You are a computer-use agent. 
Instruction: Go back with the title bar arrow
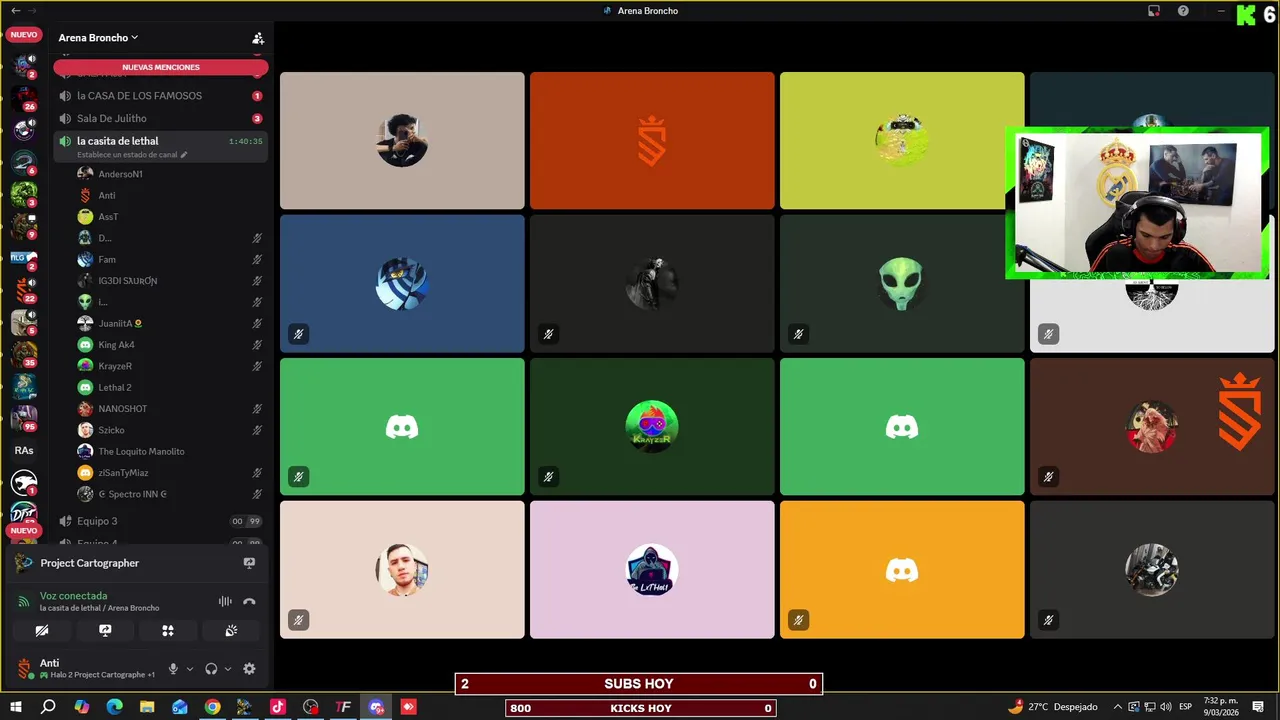[15, 11]
